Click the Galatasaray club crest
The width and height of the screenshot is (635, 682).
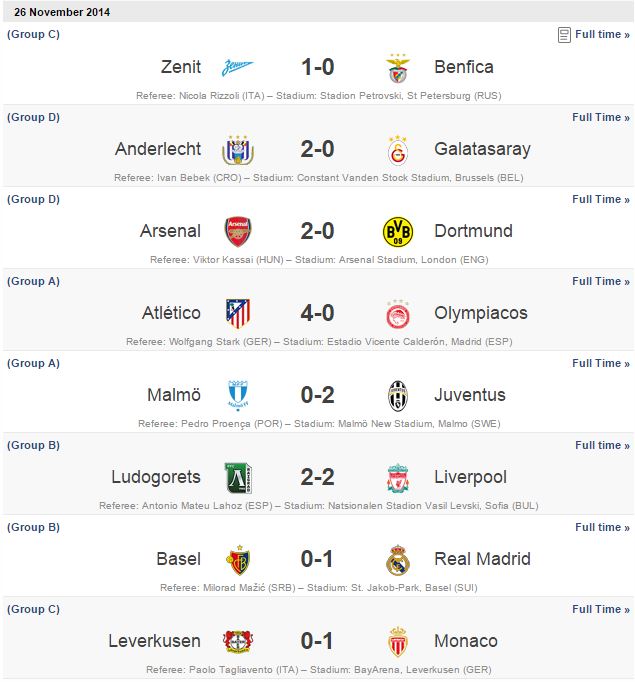[x=398, y=150]
